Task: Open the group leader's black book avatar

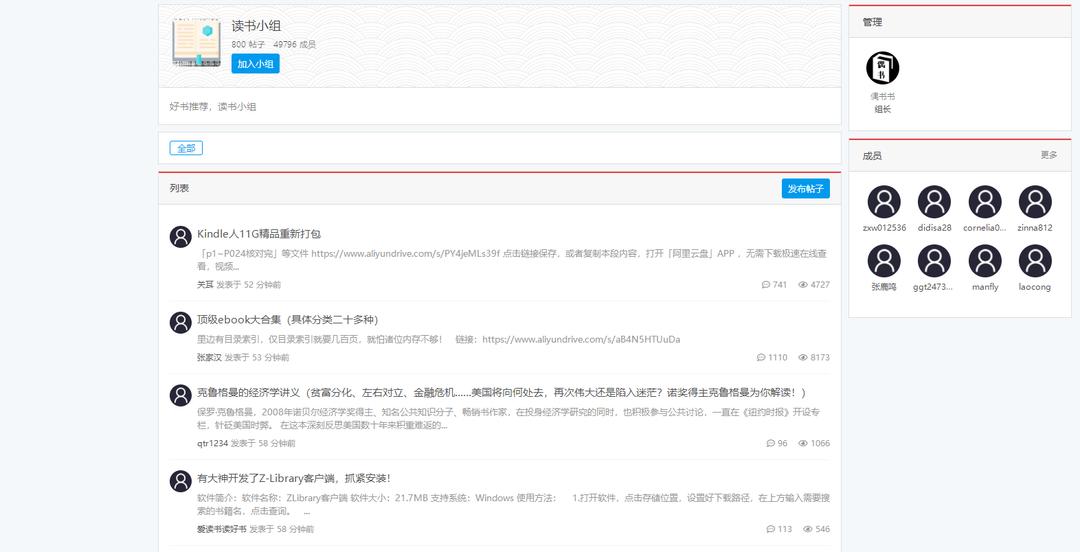Action: [882, 68]
